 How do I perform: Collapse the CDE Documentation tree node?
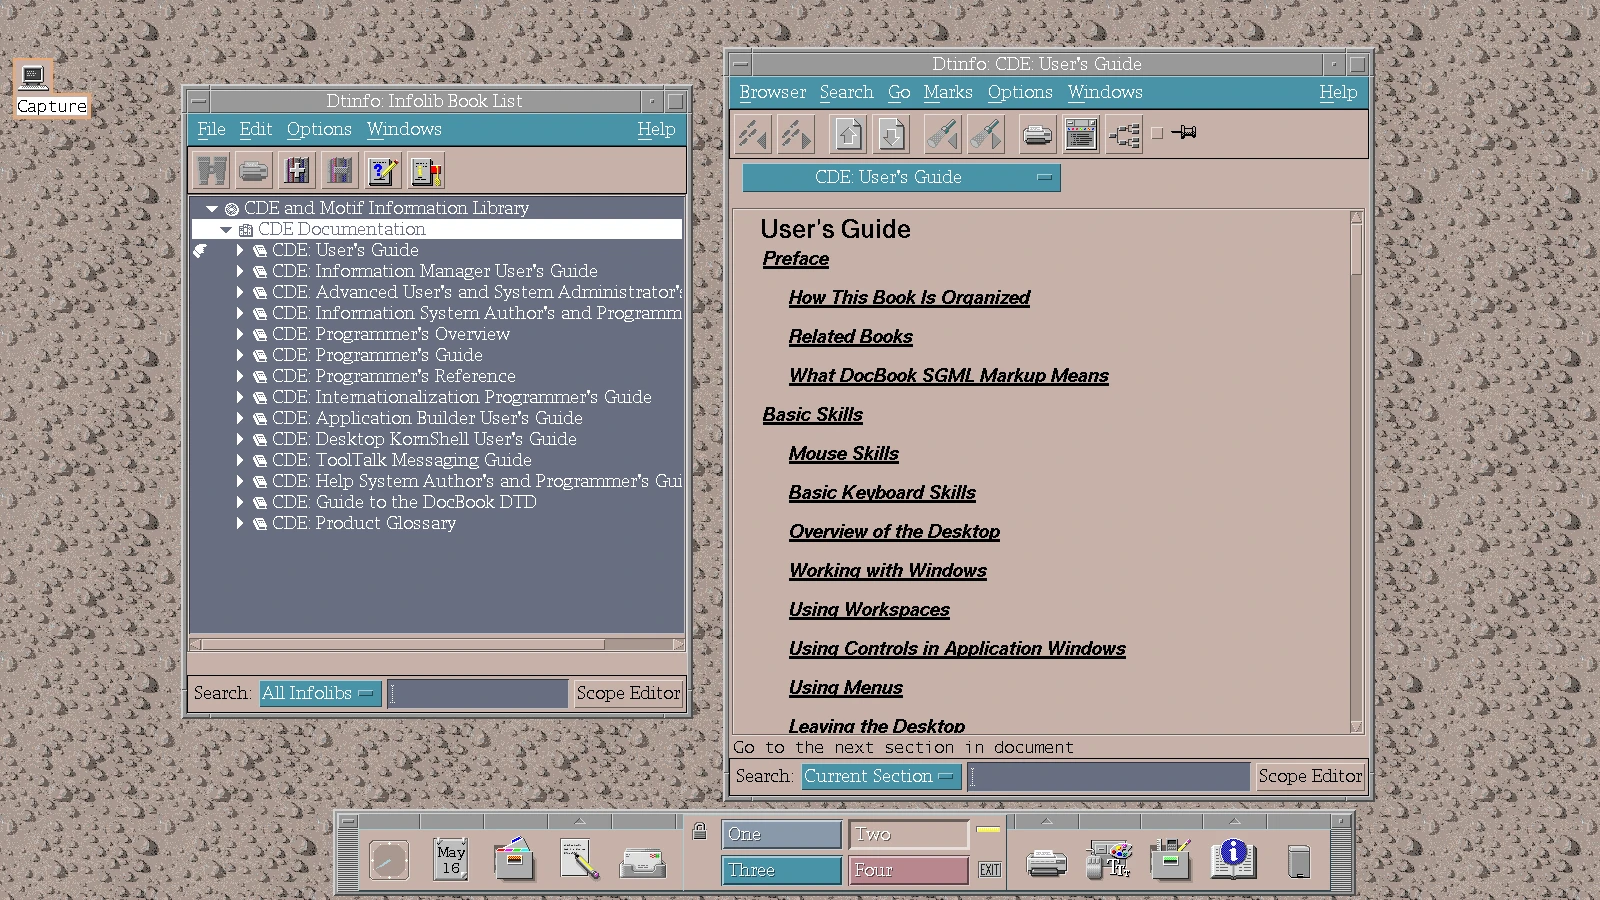[226, 229]
